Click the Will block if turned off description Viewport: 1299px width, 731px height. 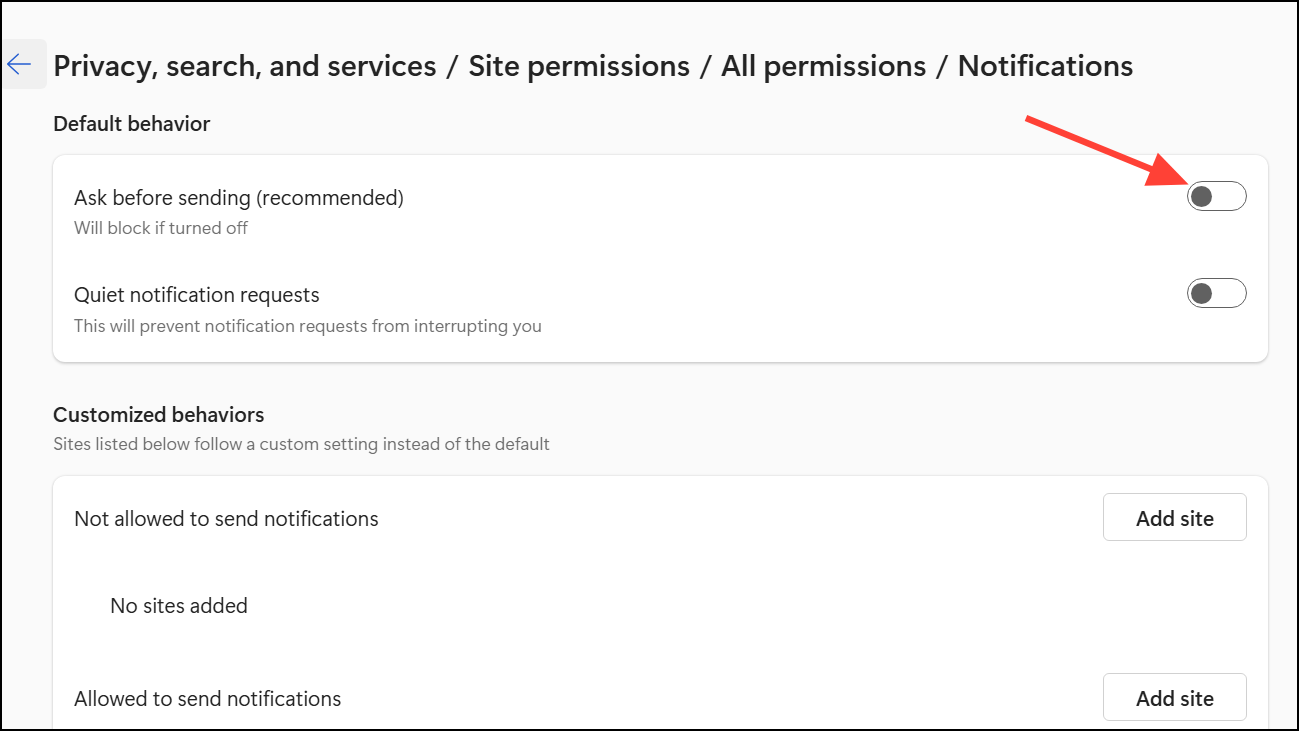tap(161, 228)
